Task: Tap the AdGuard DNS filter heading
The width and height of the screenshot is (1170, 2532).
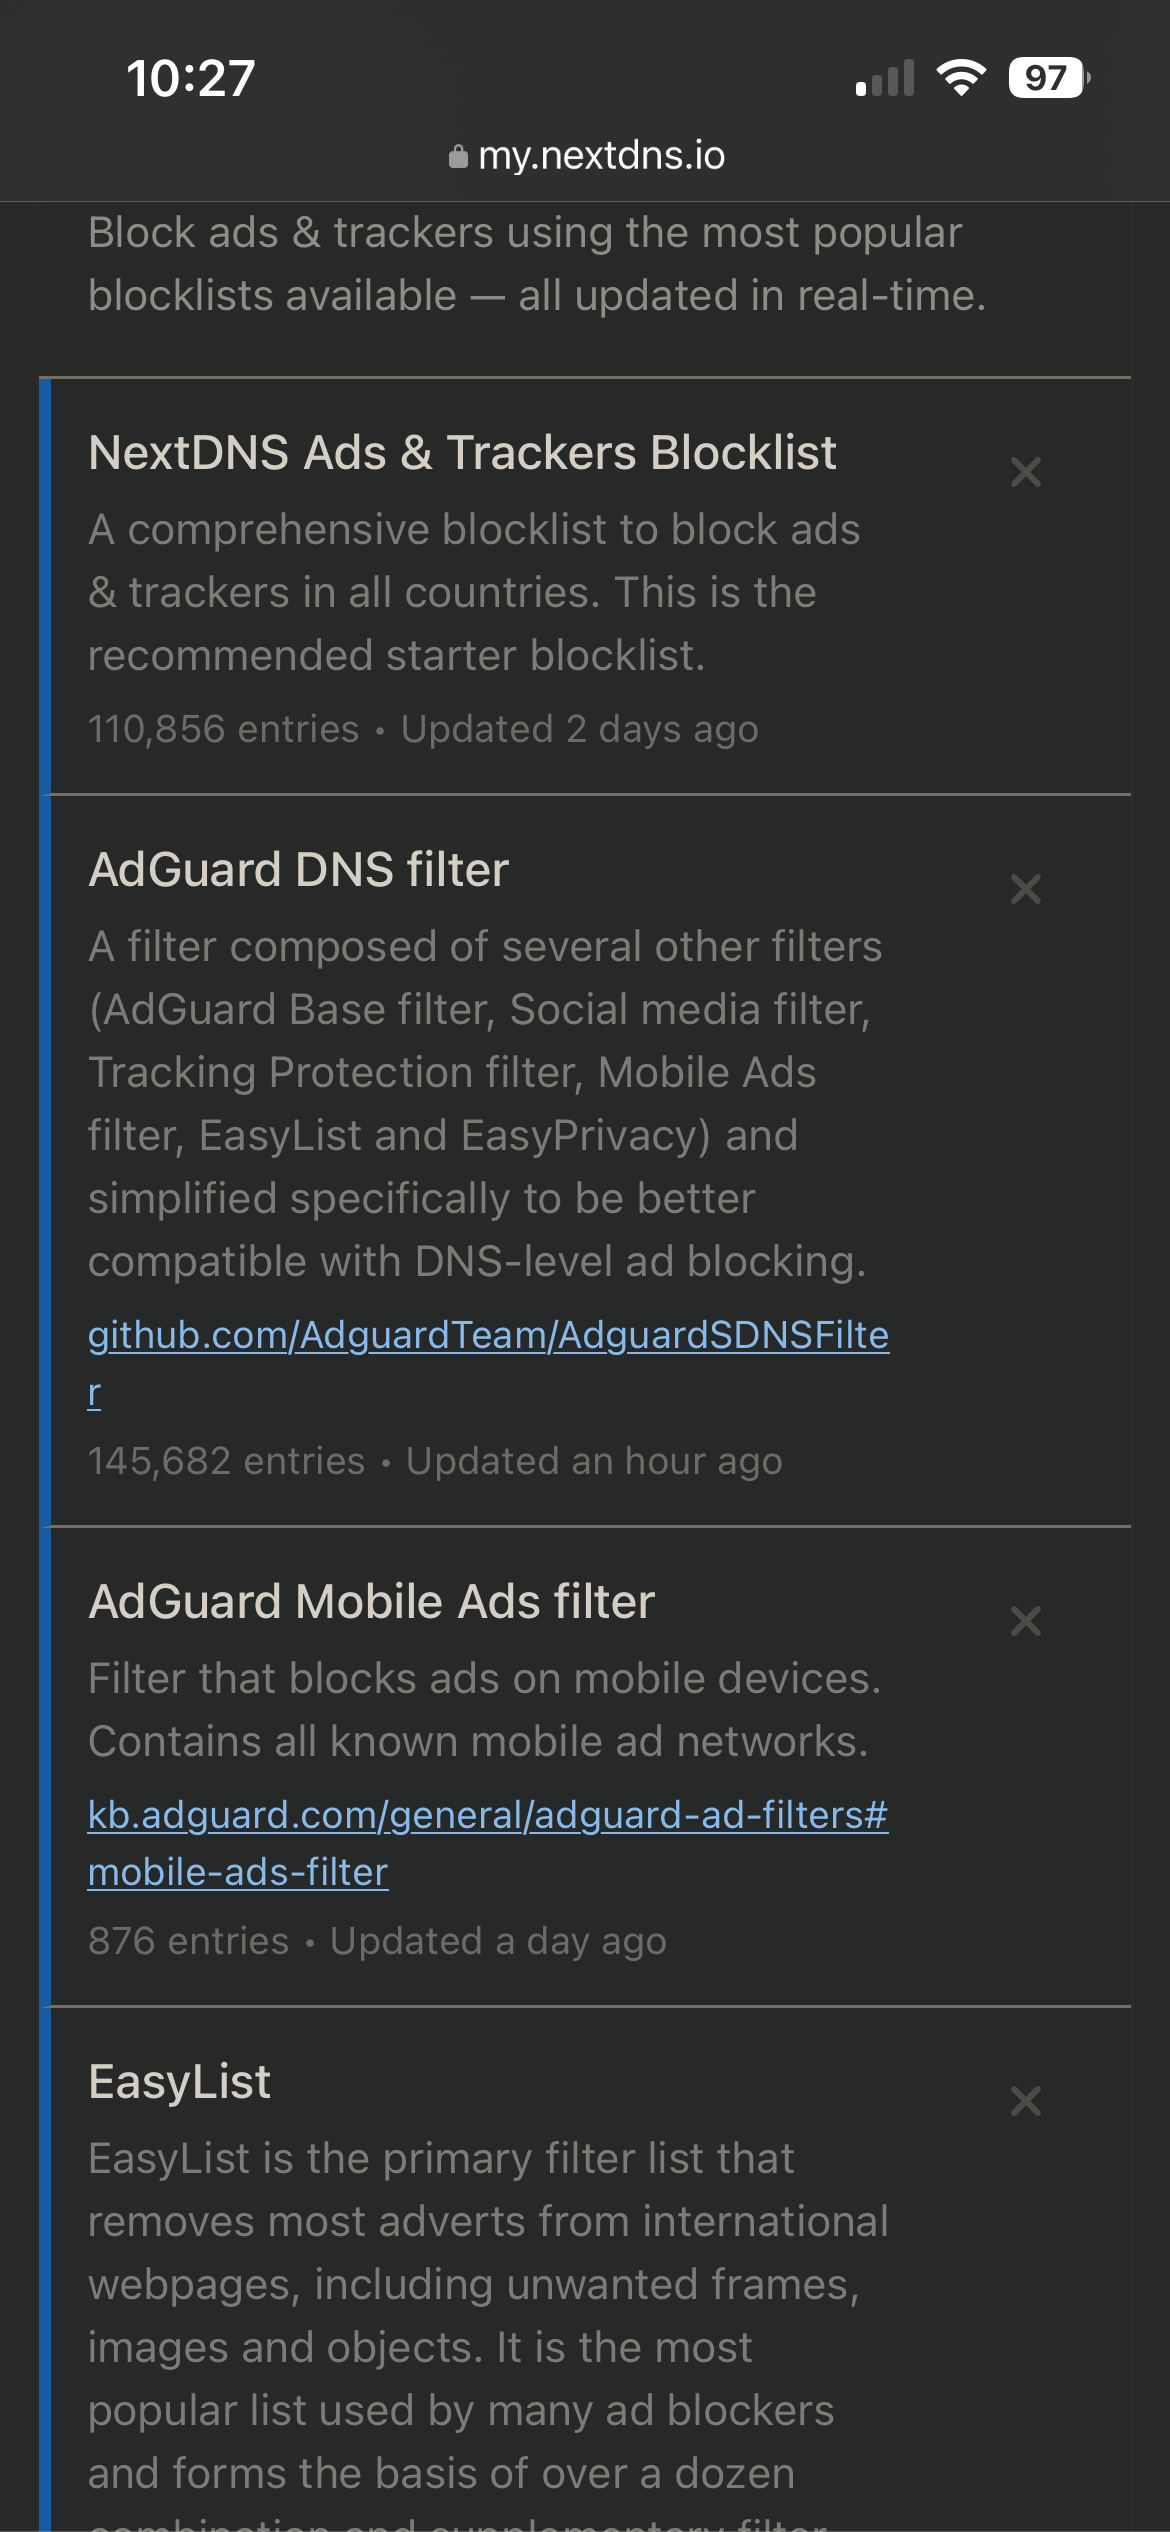Action: (299, 870)
